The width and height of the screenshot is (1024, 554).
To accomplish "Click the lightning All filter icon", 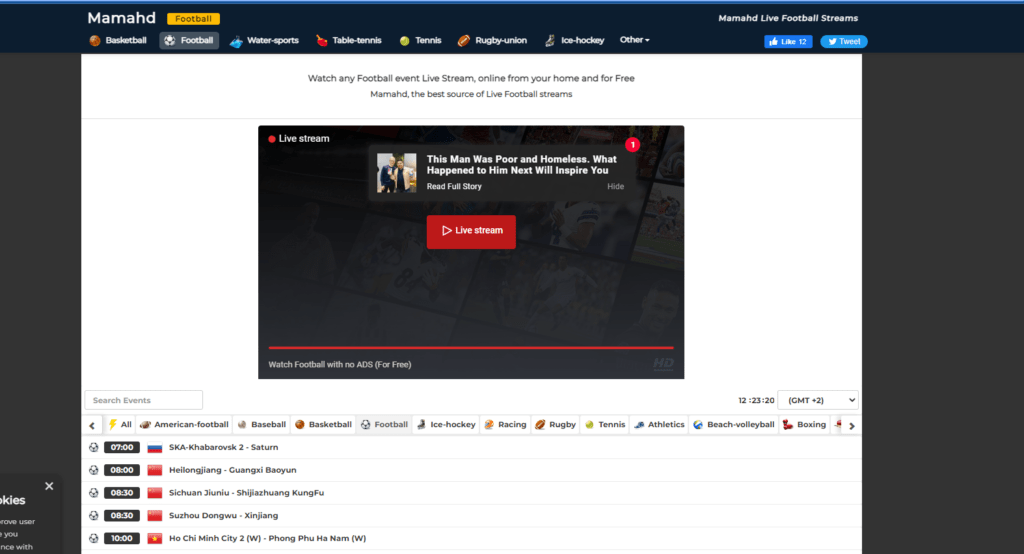I will click(113, 425).
